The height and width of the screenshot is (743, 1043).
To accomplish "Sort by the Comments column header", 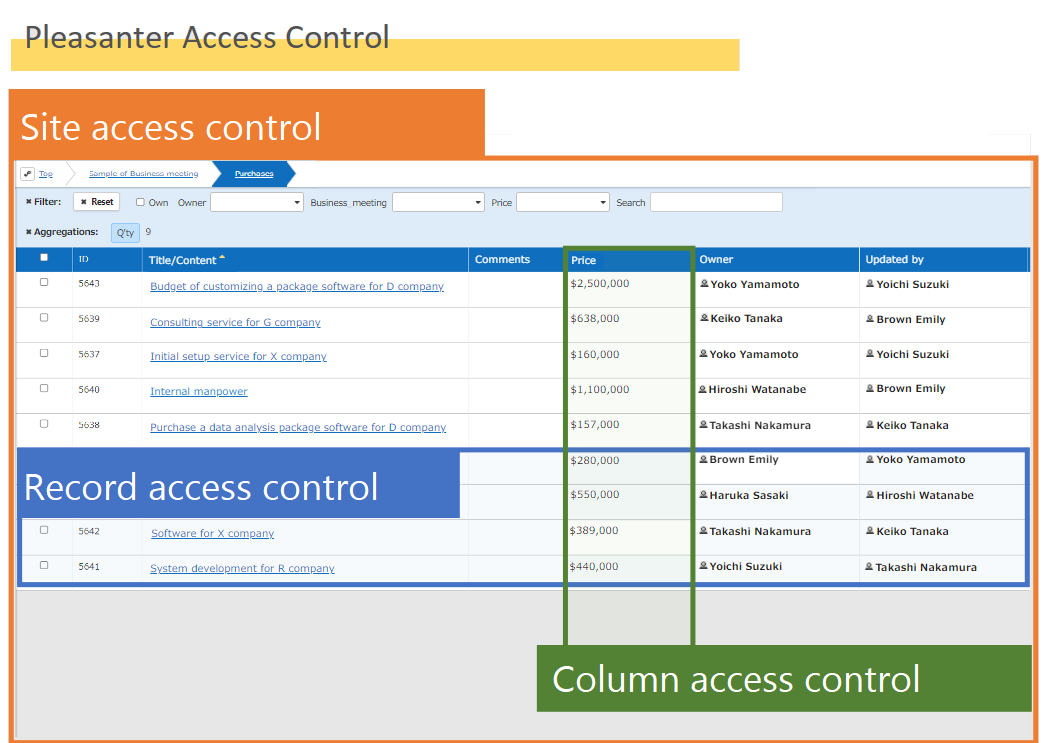I will pyautogui.click(x=502, y=259).
